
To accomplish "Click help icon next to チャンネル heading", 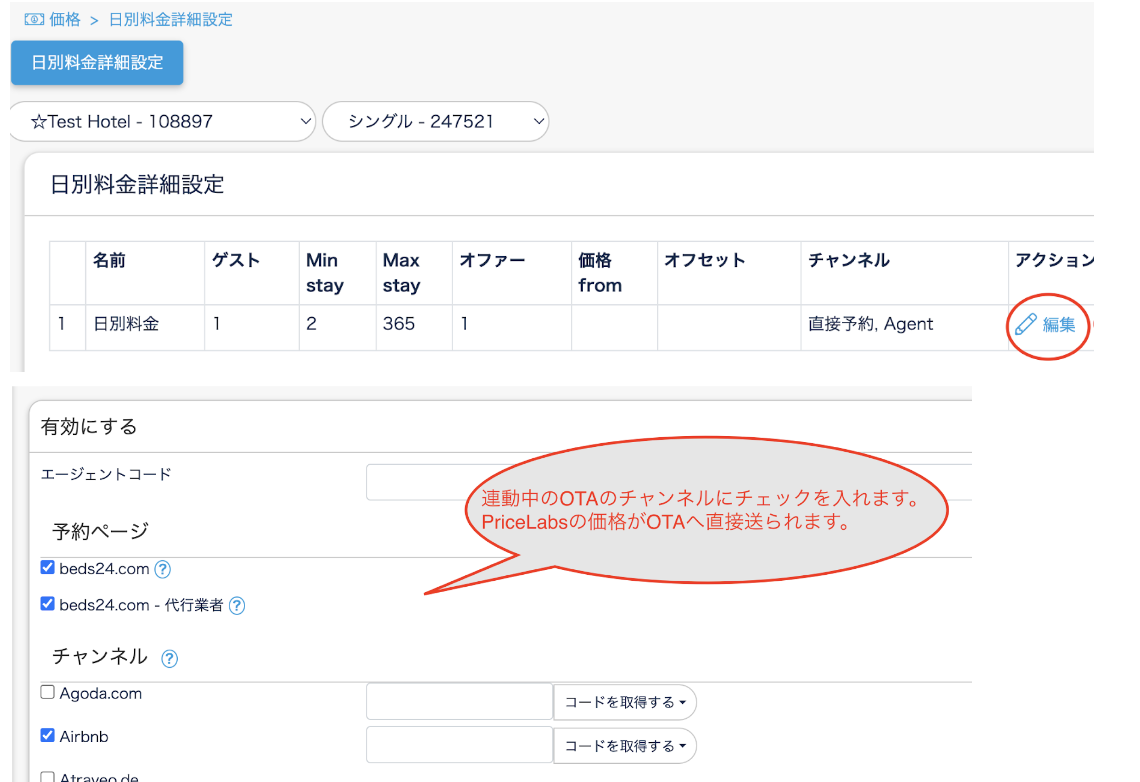I will coord(170,658).
